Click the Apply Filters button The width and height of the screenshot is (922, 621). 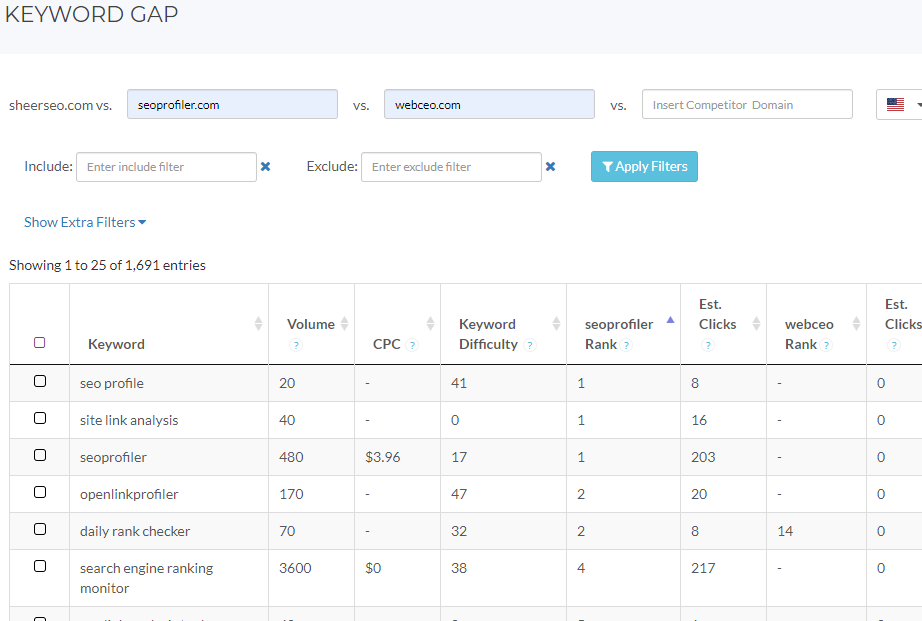tap(644, 166)
